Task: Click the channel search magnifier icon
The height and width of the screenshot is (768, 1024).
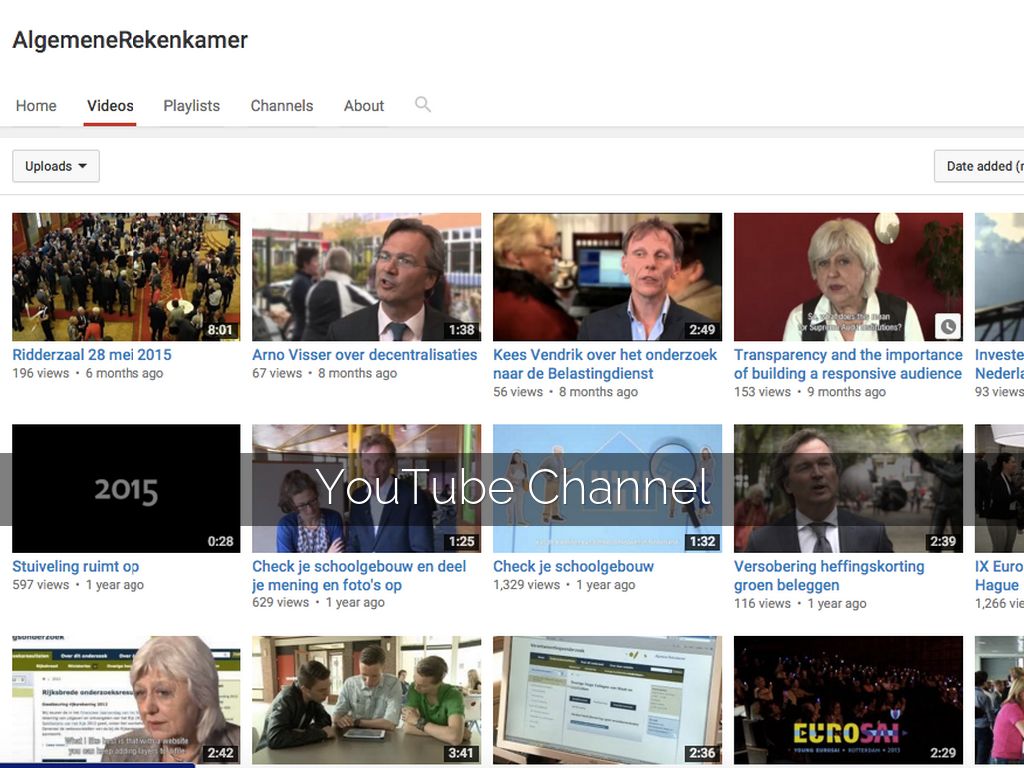Action: pyautogui.click(x=423, y=104)
